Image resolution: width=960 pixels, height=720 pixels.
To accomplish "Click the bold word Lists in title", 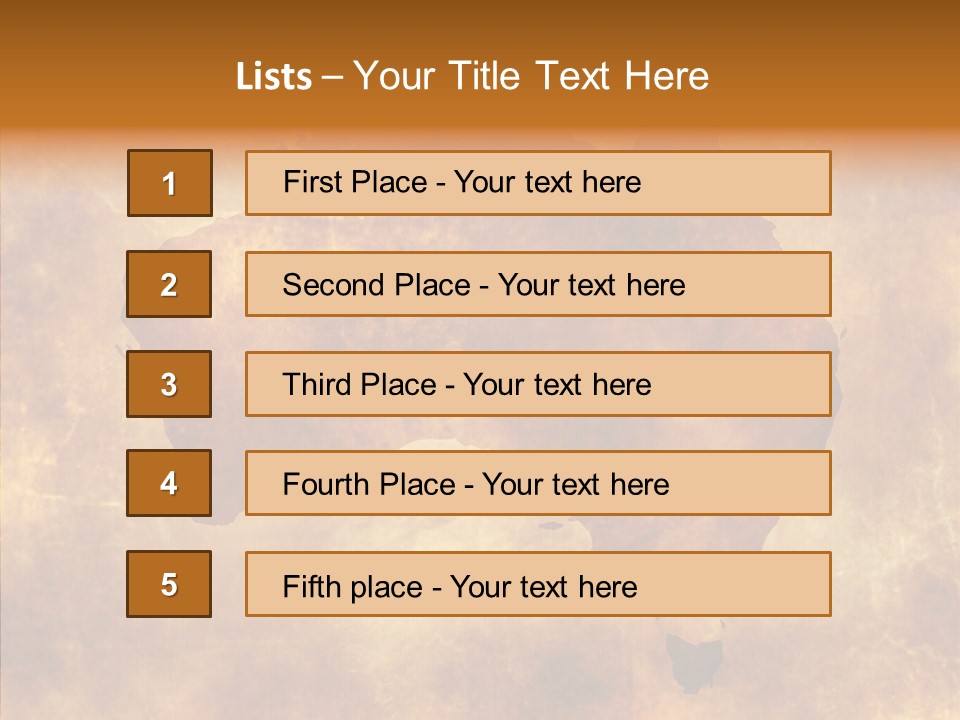I will [274, 77].
